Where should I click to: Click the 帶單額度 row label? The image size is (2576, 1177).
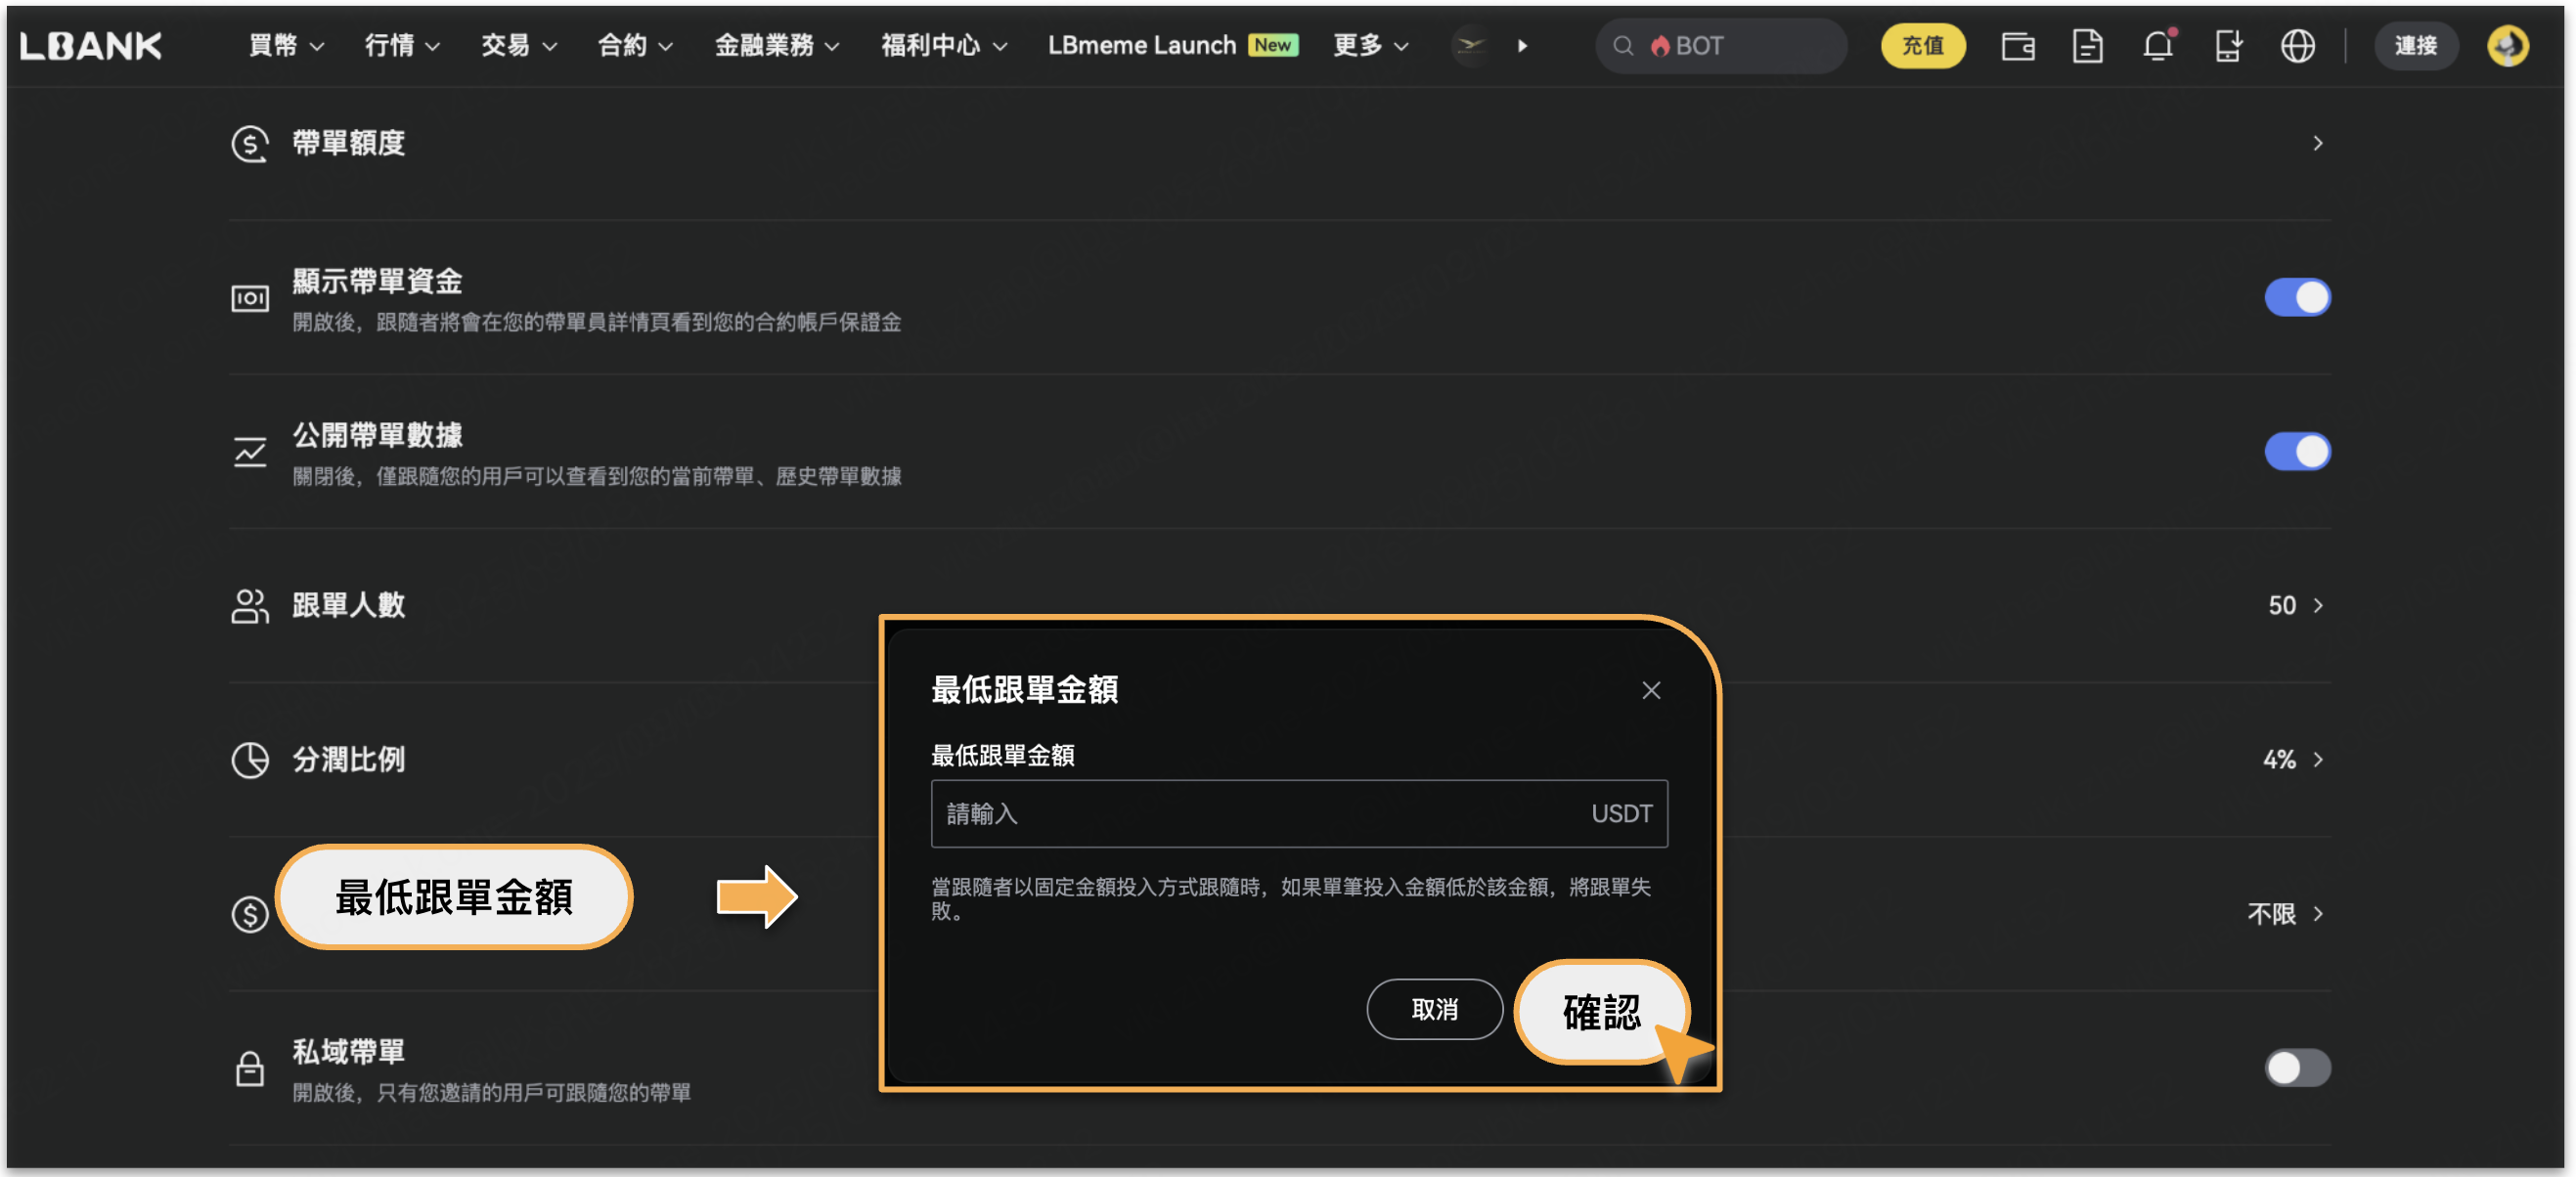348,144
